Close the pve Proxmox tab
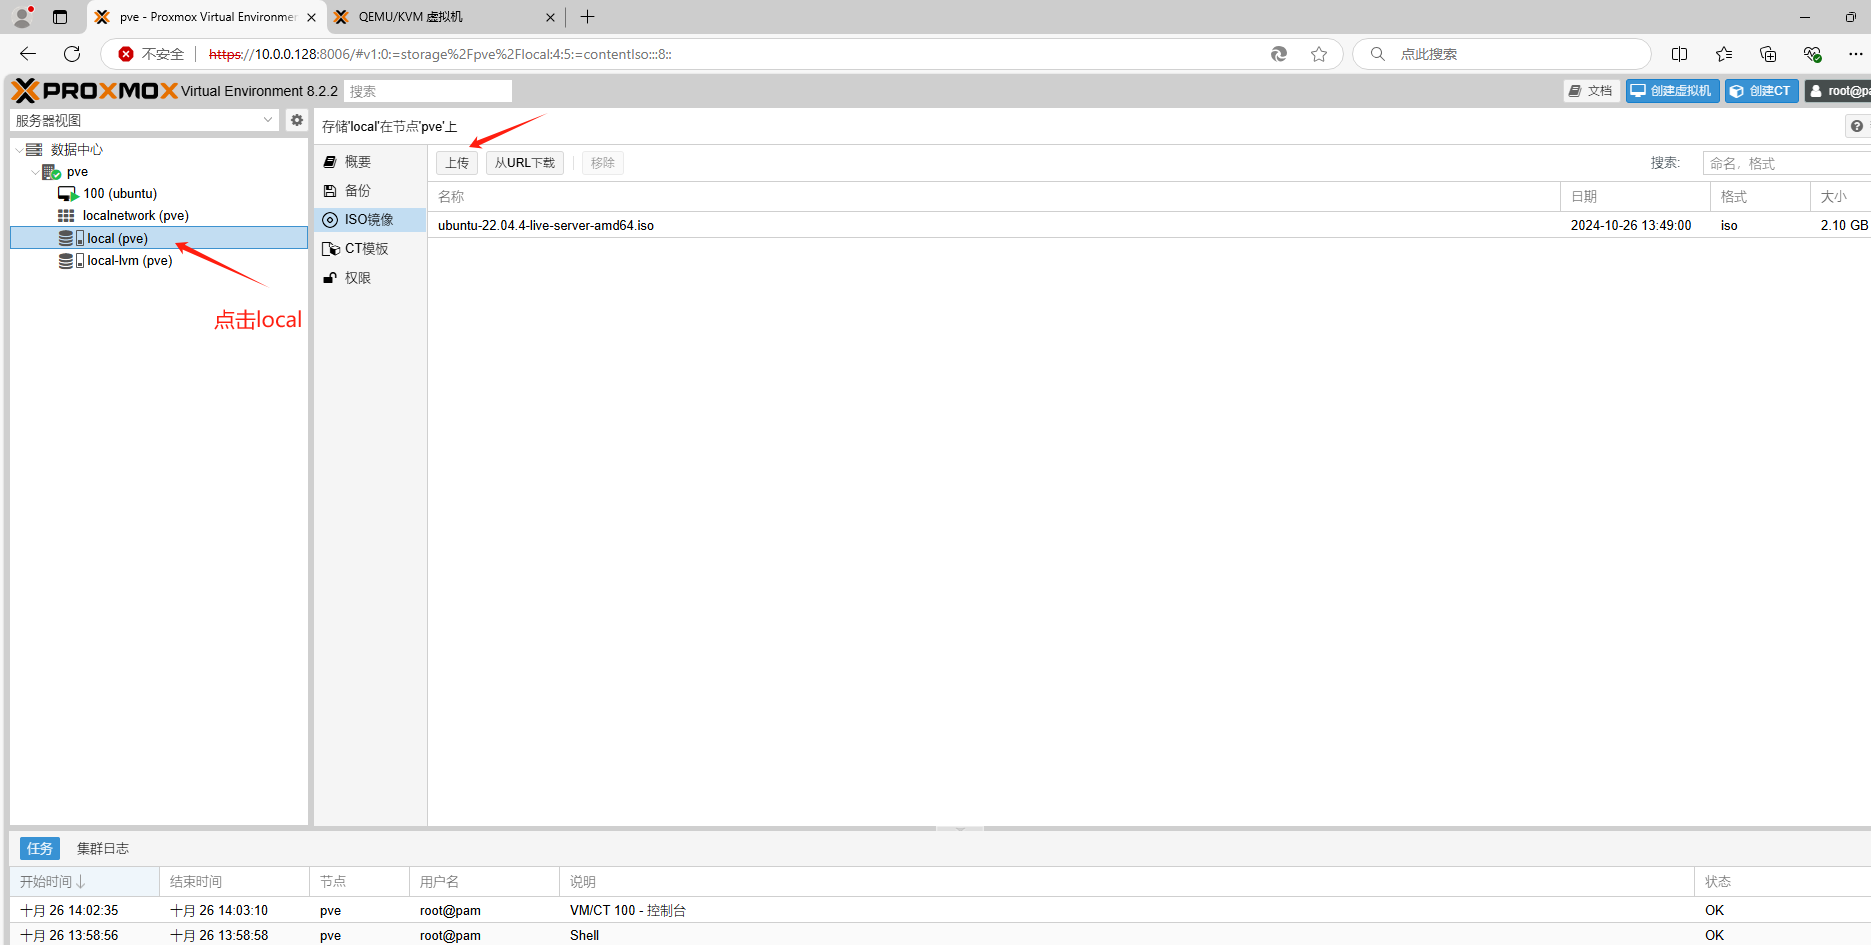This screenshot has height=945, width=1871. 311,17
